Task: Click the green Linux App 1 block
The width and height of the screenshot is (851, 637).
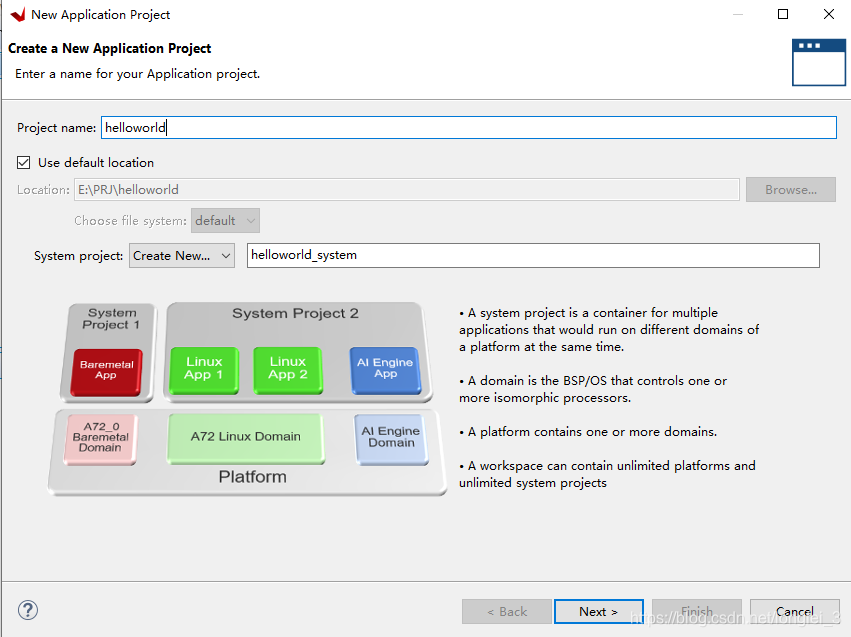Action: (x=204, y=369)
